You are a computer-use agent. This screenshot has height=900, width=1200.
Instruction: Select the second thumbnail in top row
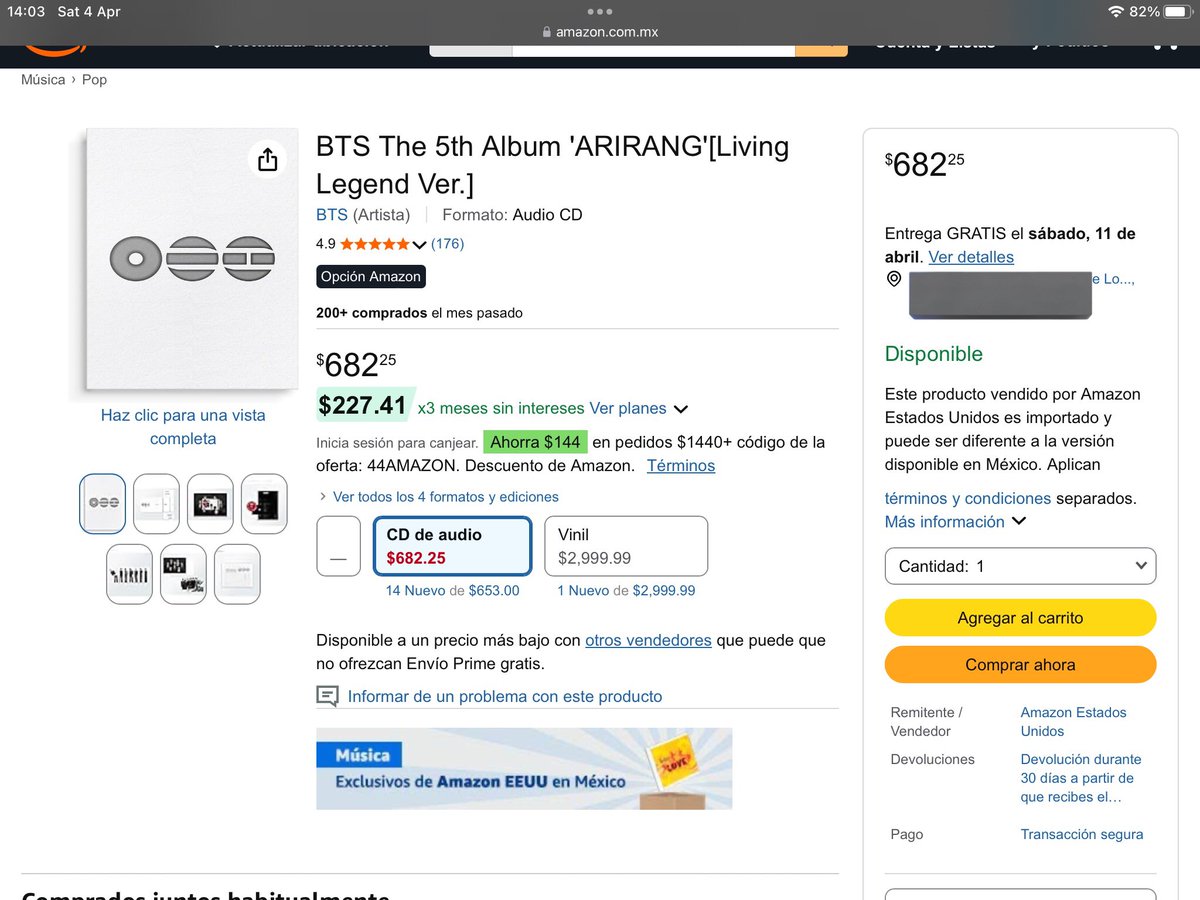click(x=156, y=504)
